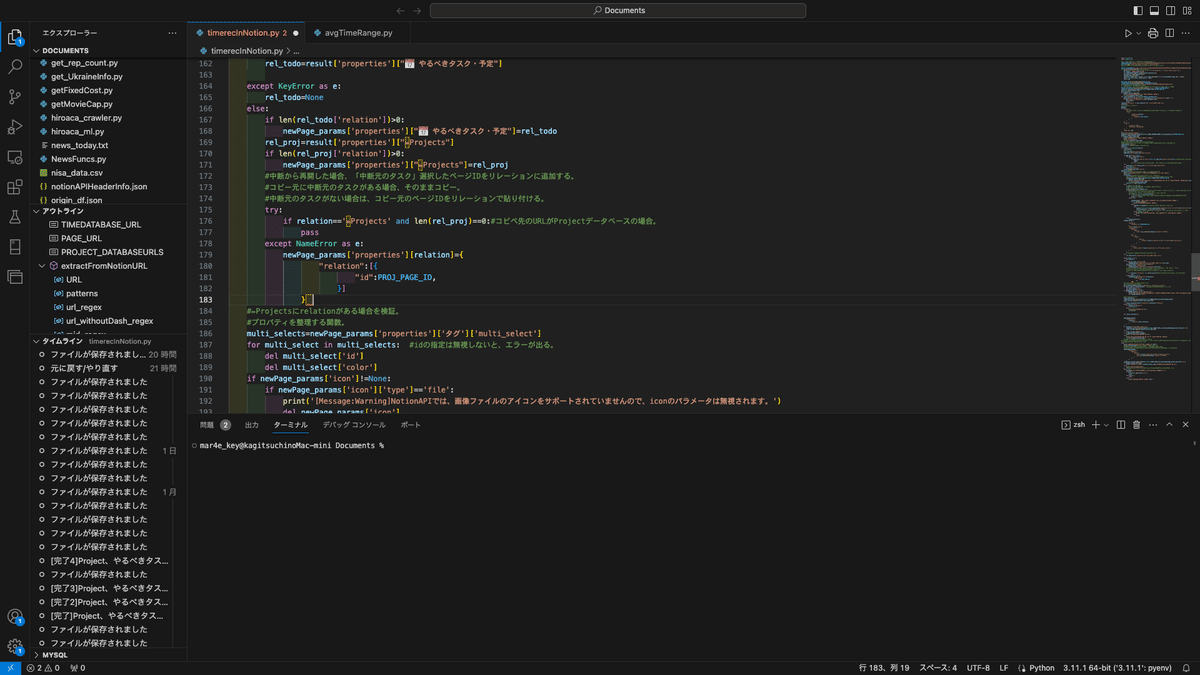Toggle primary sidebar visibility in title bar
The height and width of the screenshot is (675, 1200).
pos(1138,10)
